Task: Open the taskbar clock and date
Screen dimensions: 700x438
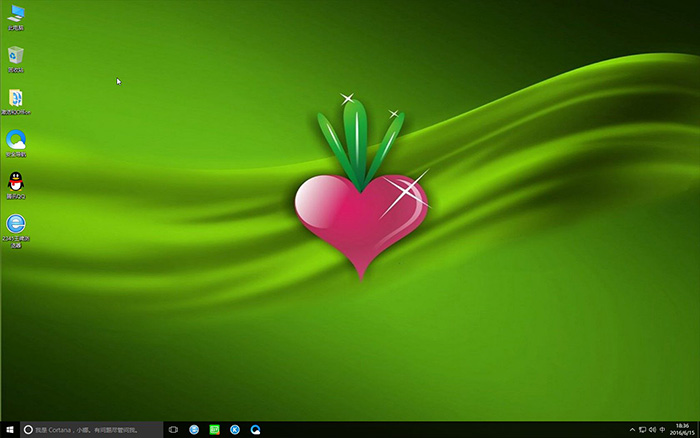Action: point(682,430)
